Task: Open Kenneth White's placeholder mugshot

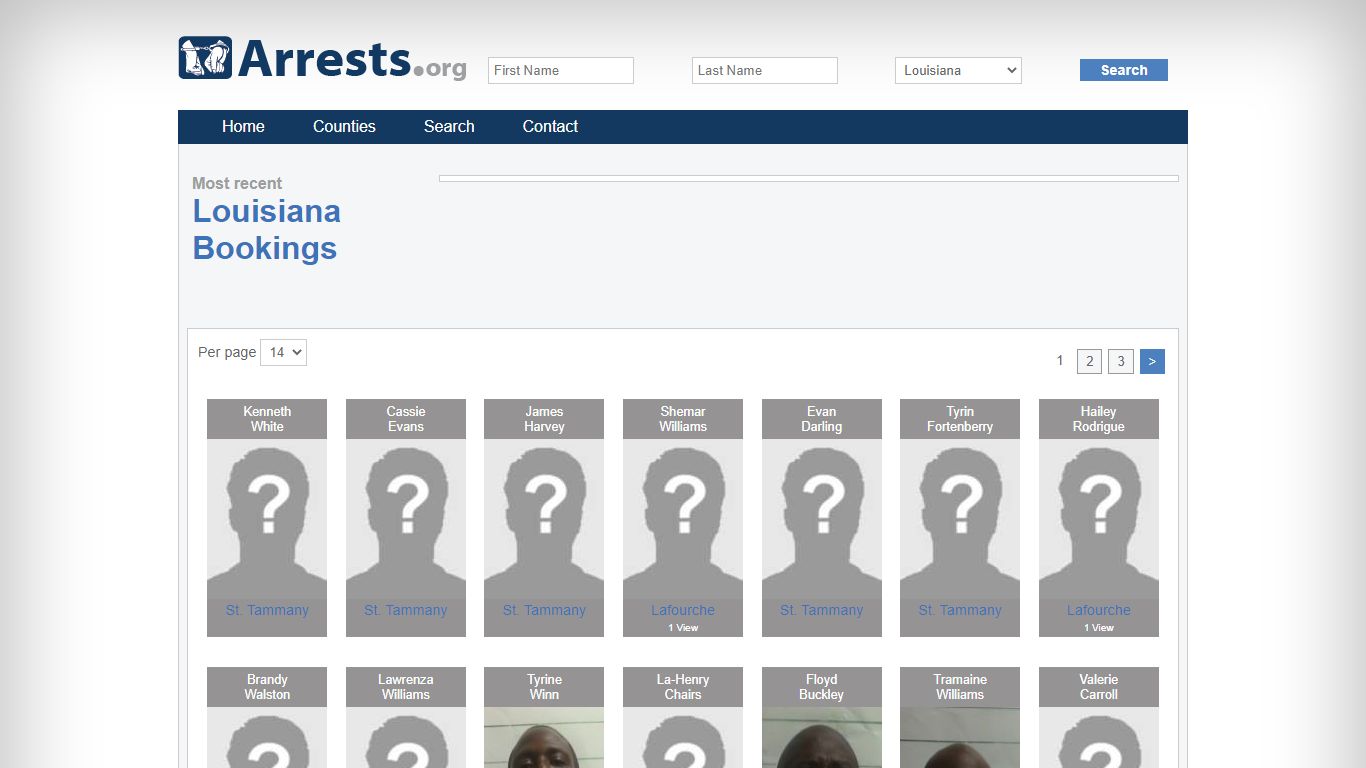Action: [x=267, y=519]
